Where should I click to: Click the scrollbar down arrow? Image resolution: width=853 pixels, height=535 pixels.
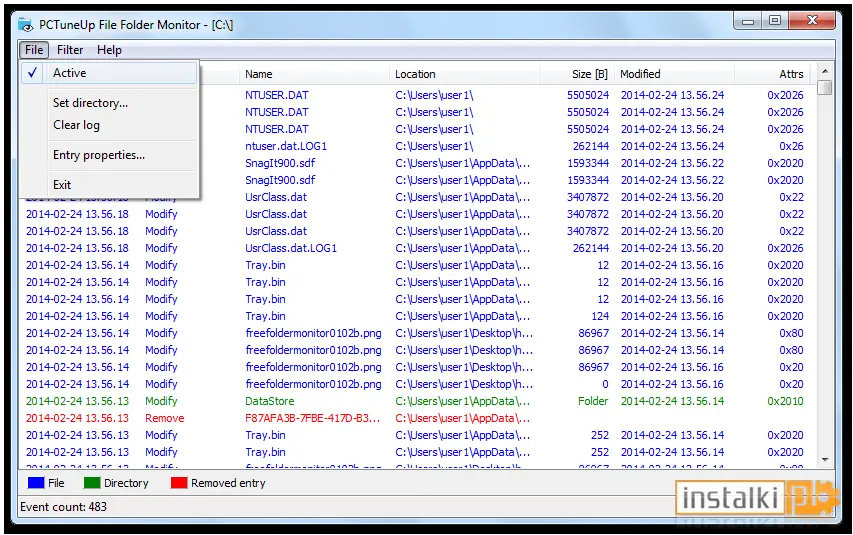point(825,460)
